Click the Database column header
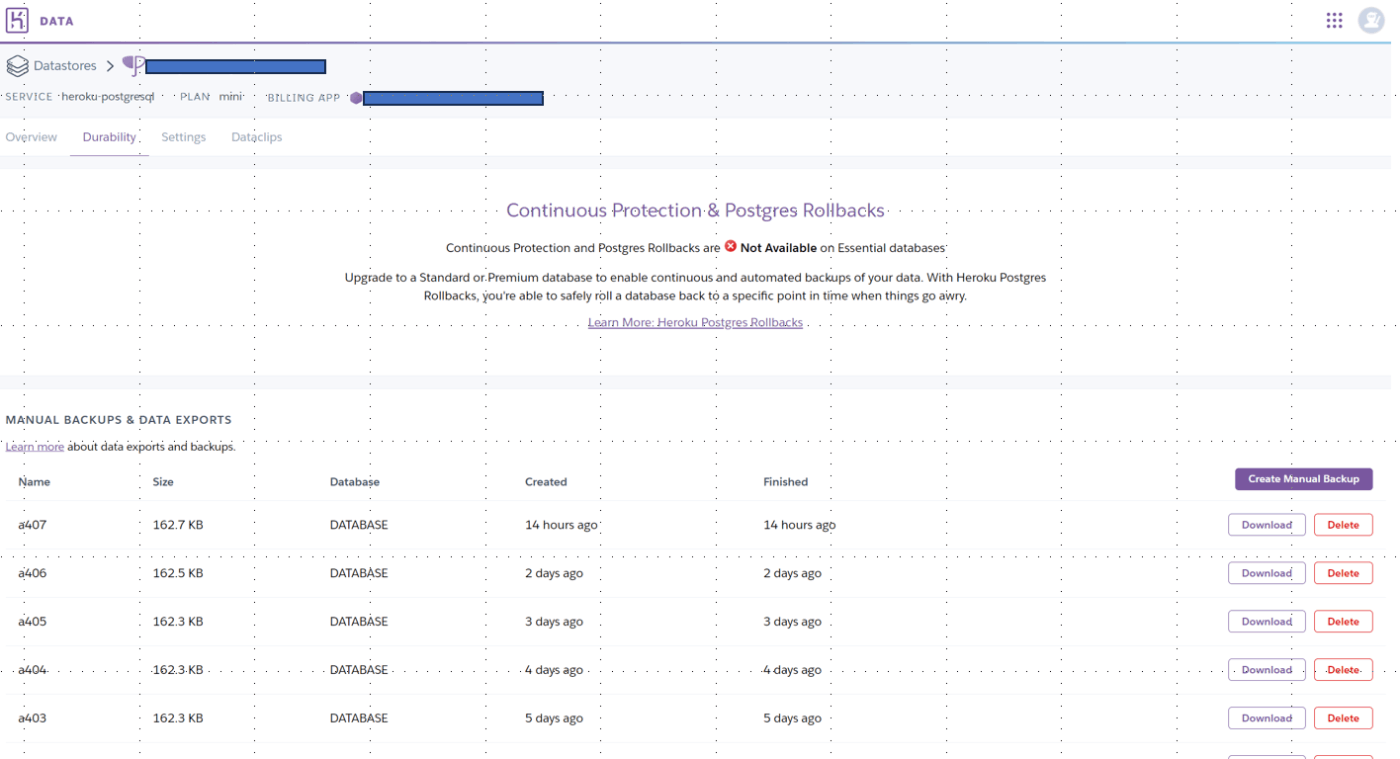This screenshot has width=1400, height=759. point(355,482)
